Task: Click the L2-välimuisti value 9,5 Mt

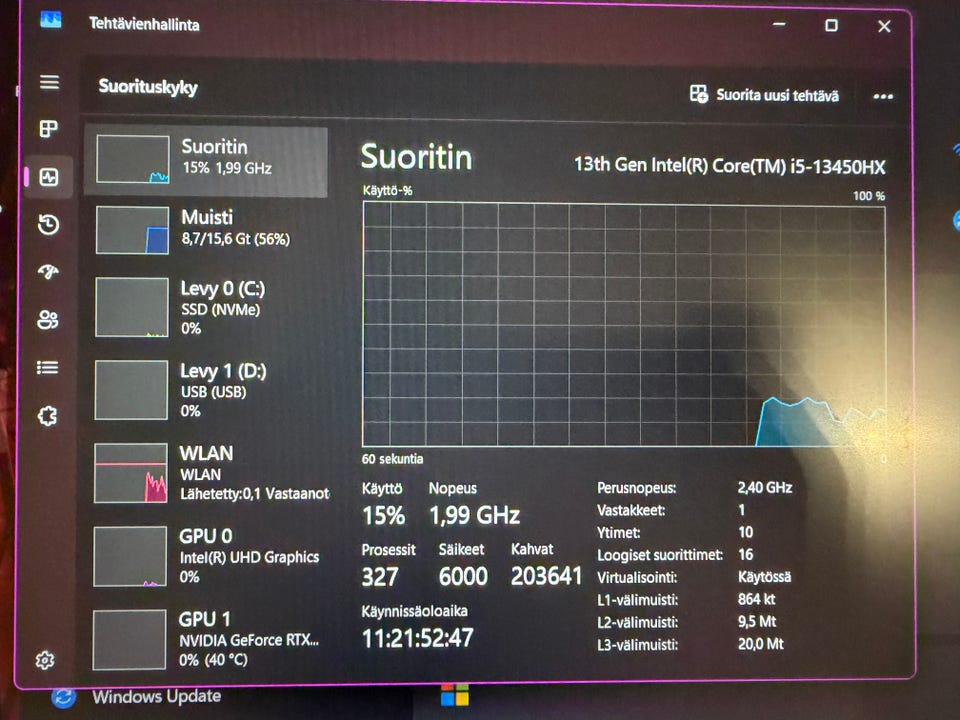Action: tap(757, 621)
